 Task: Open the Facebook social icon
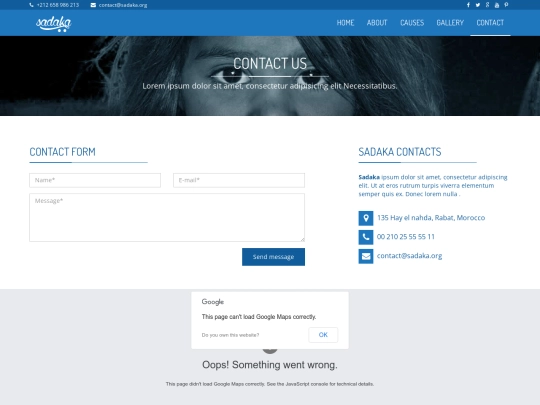pos(468,5)
